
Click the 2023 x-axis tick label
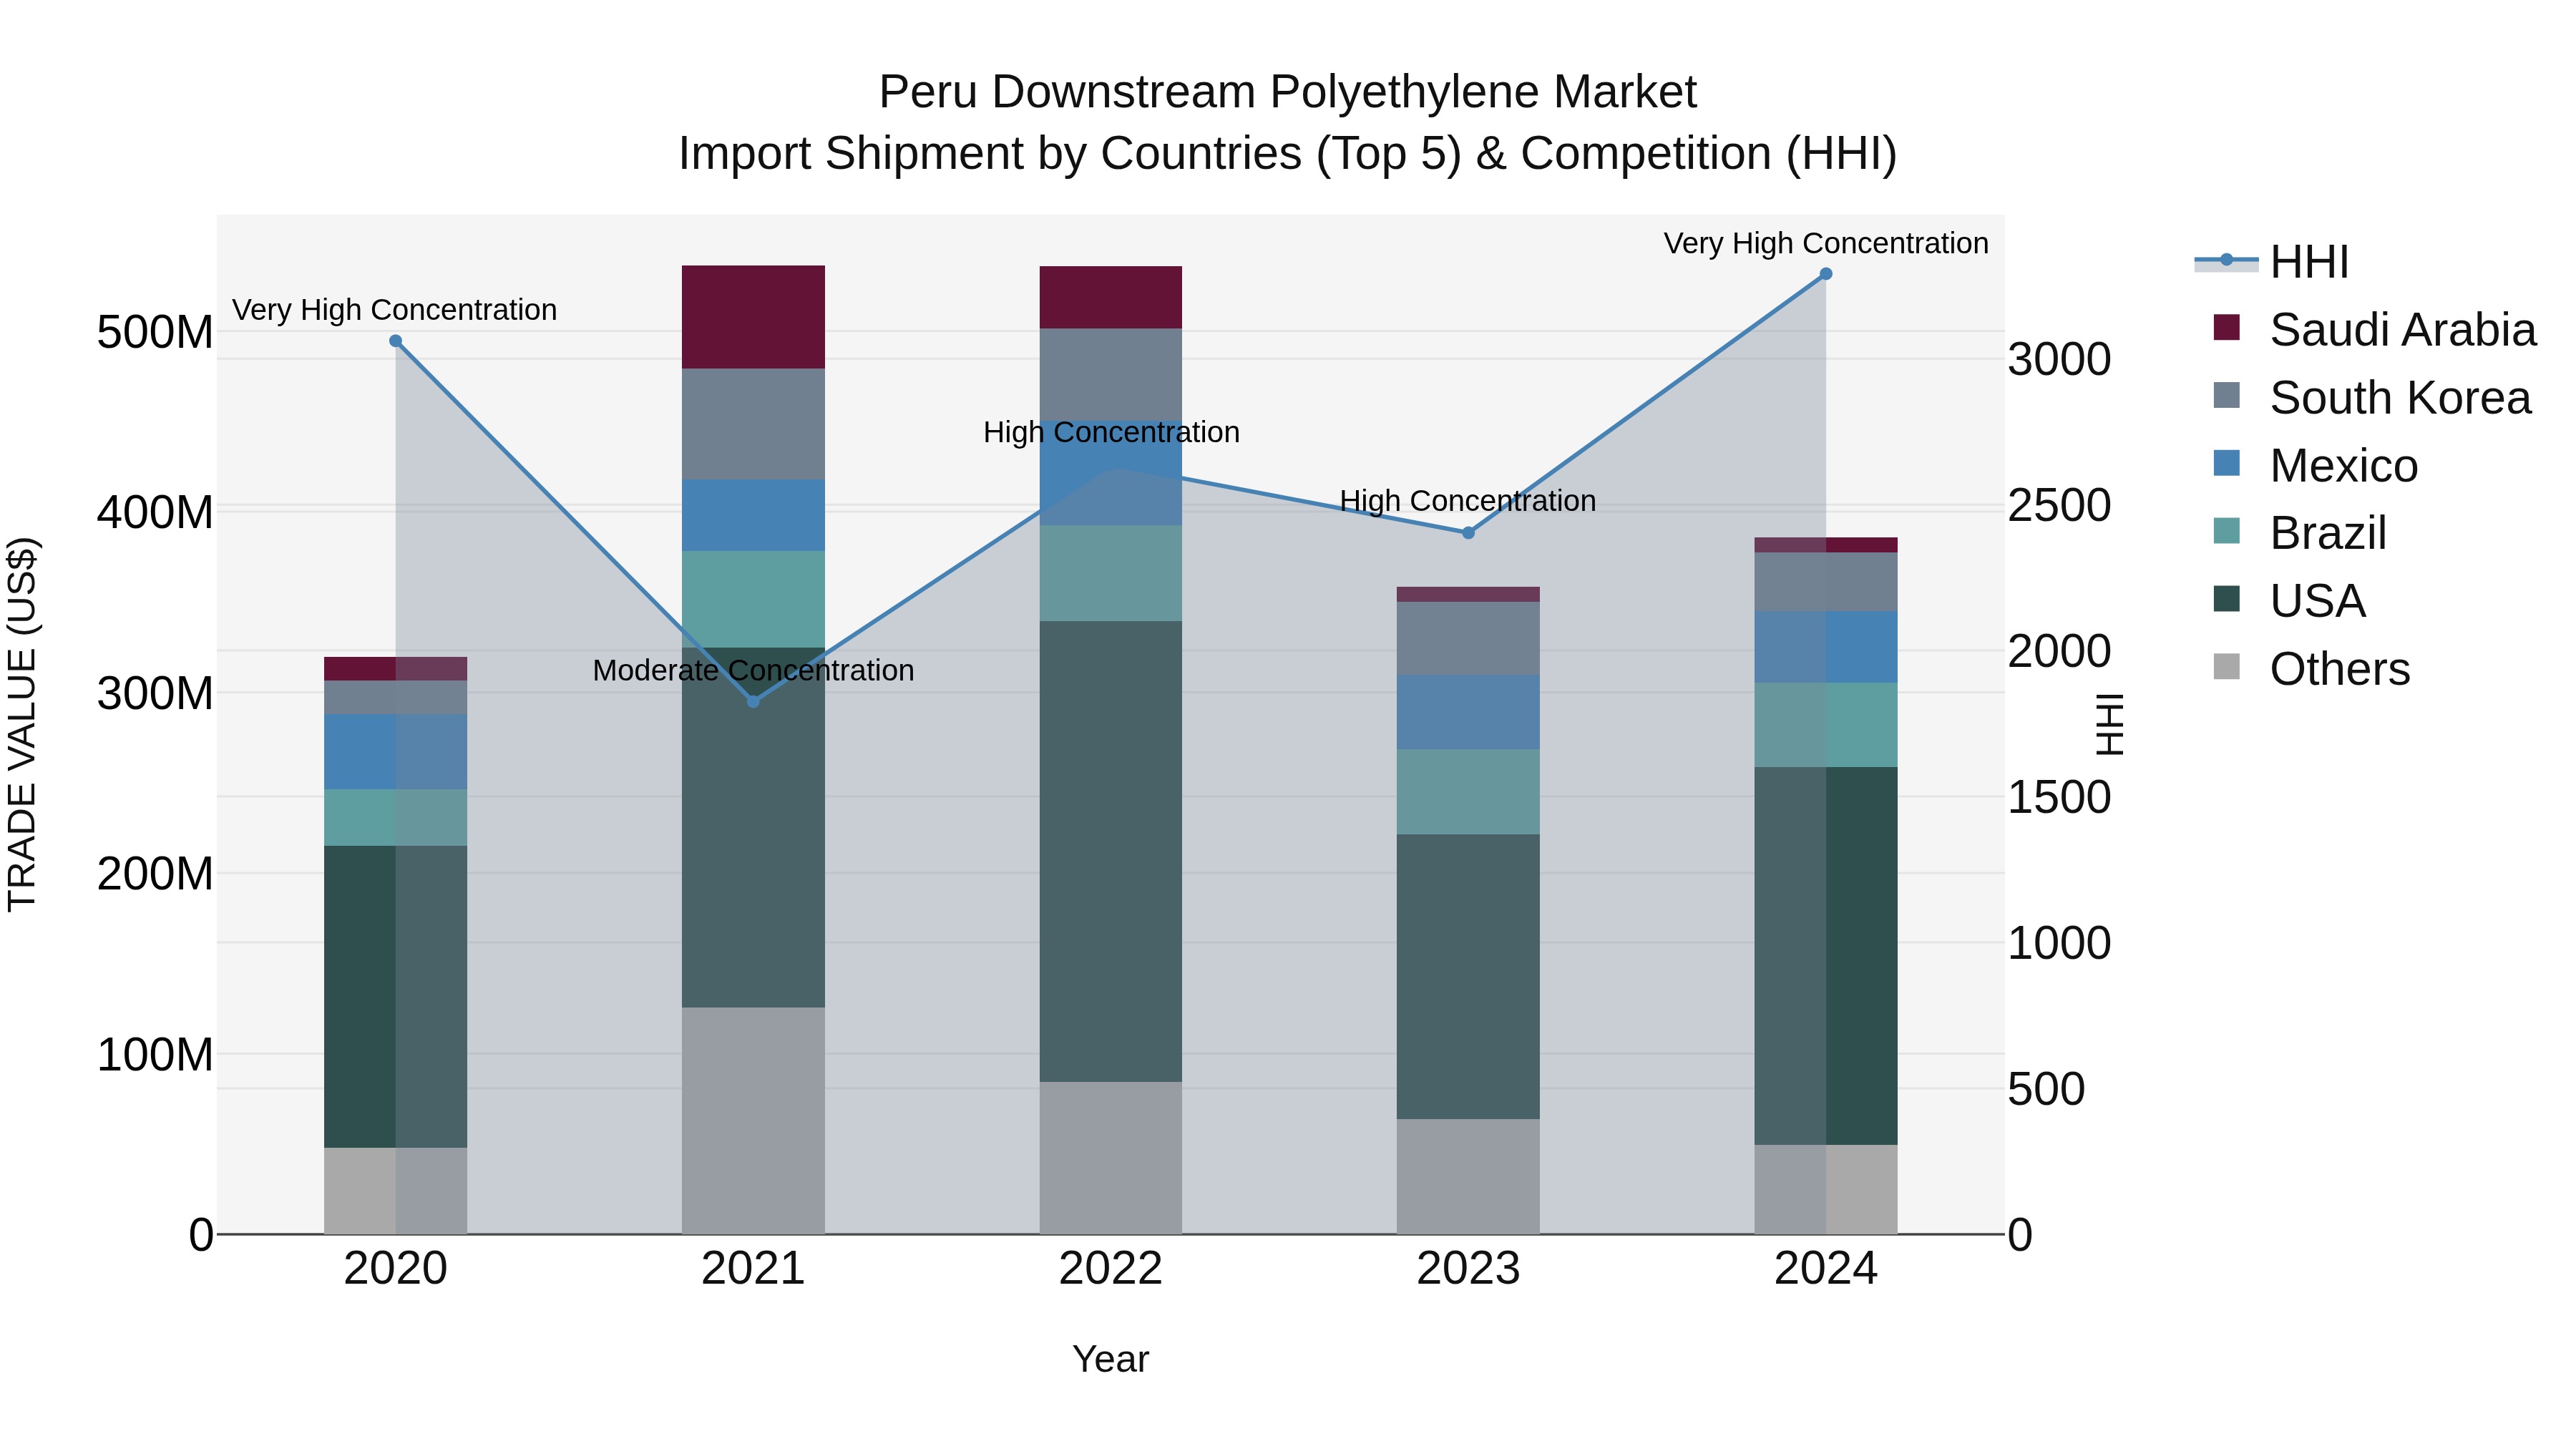(1469, 1269)
